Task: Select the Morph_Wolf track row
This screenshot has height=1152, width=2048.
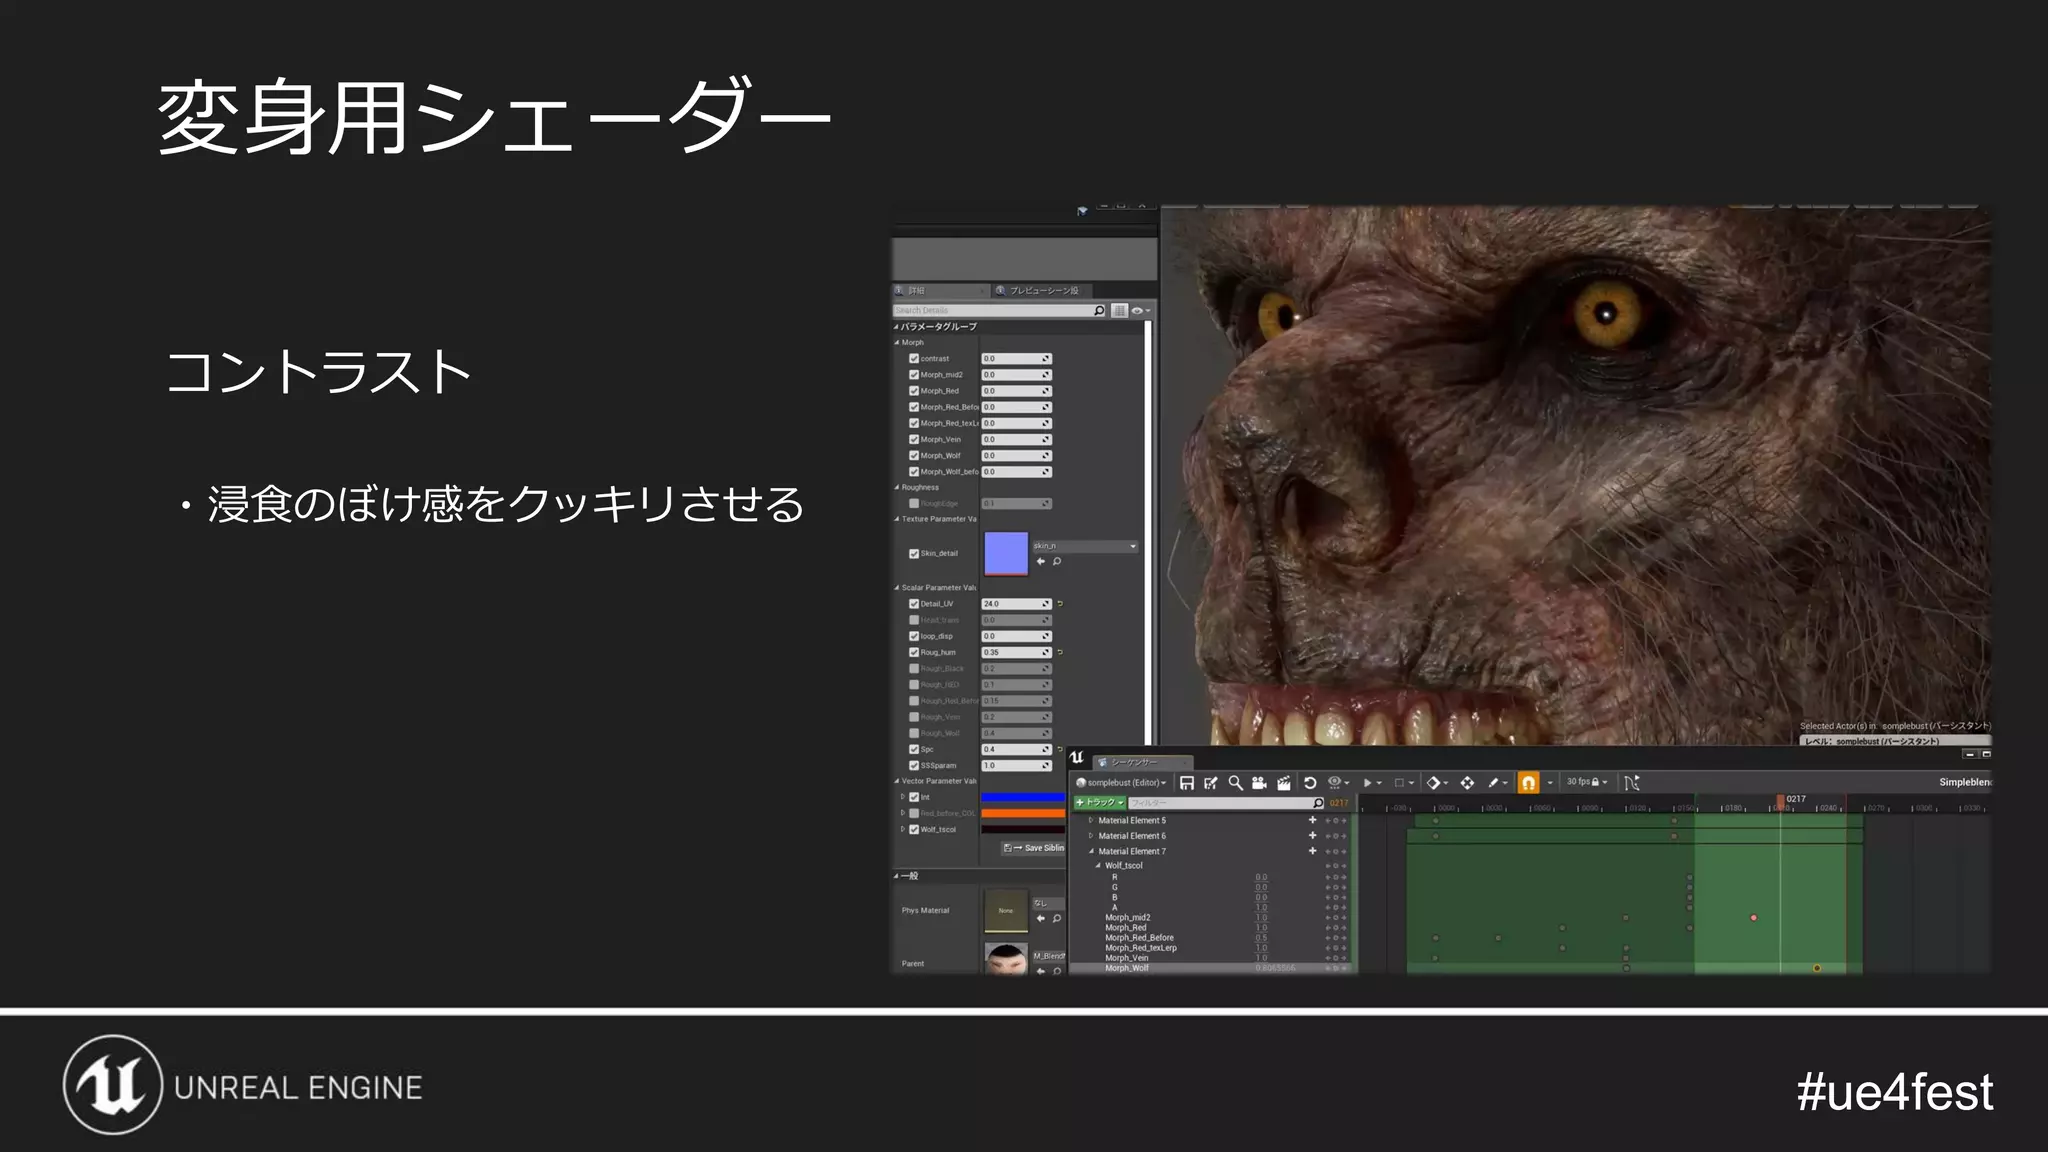Action: tap(1212, 969)
